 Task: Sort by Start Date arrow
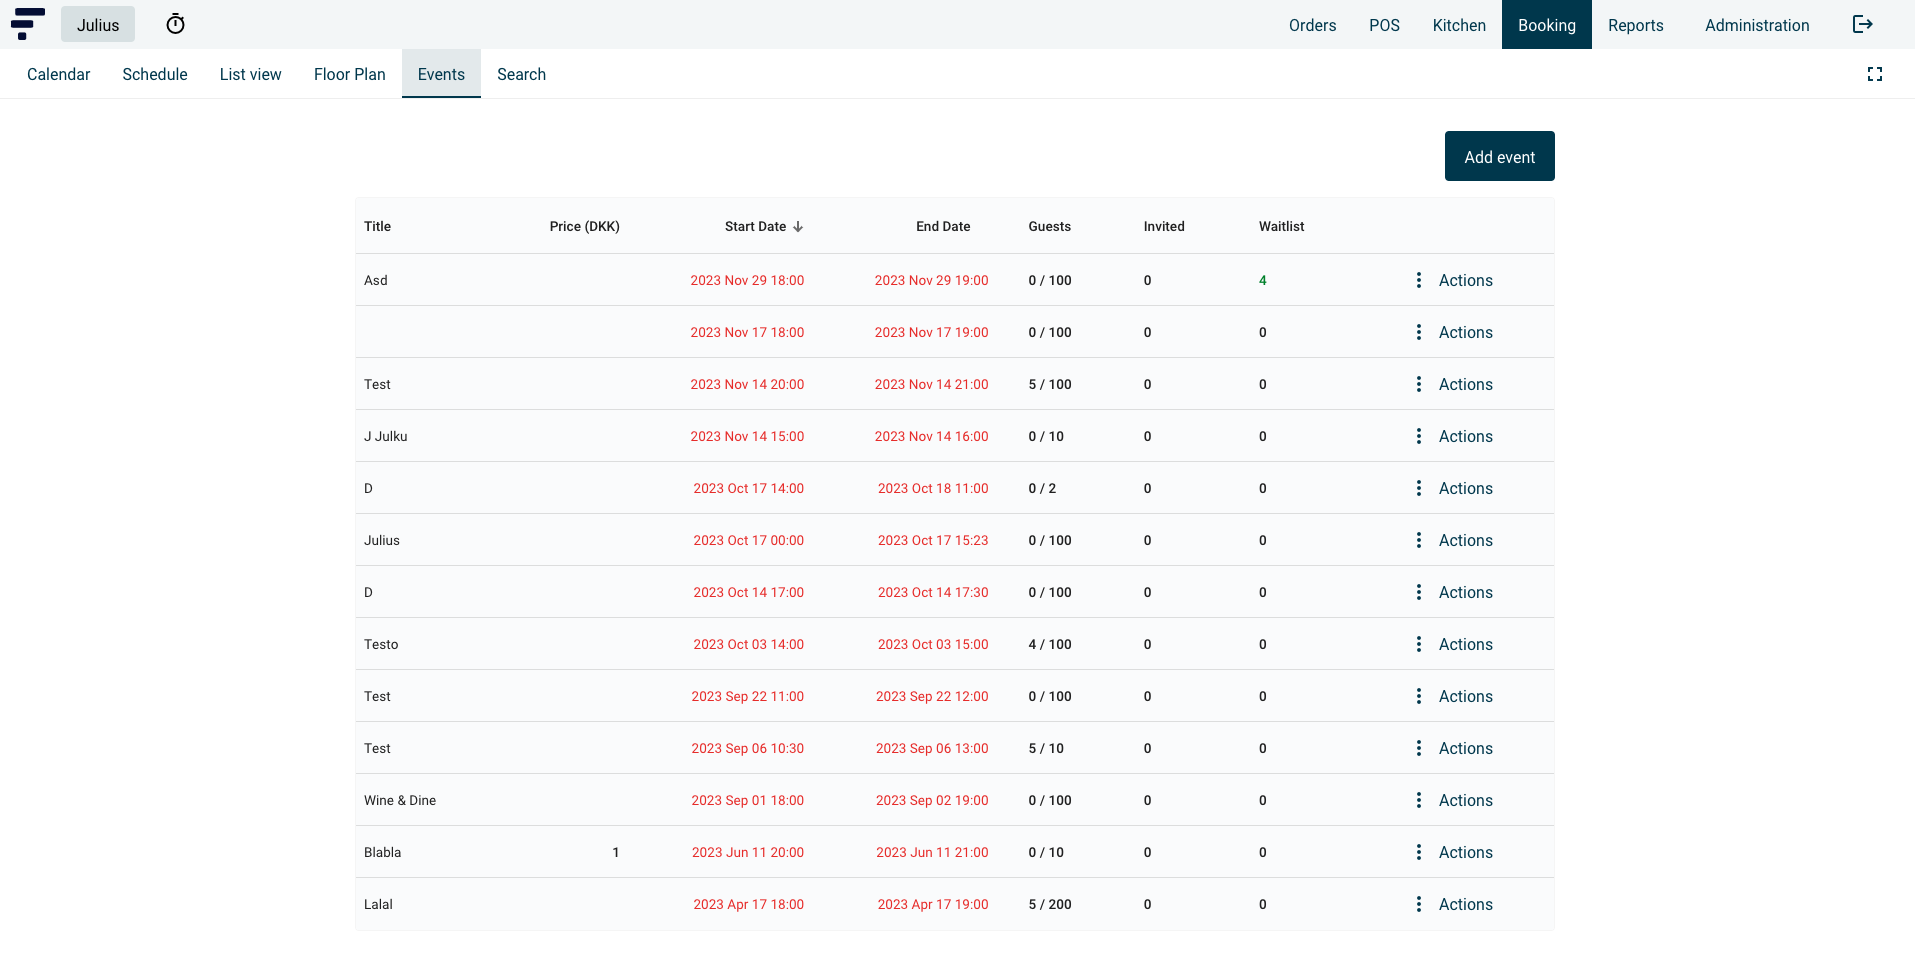798,227
